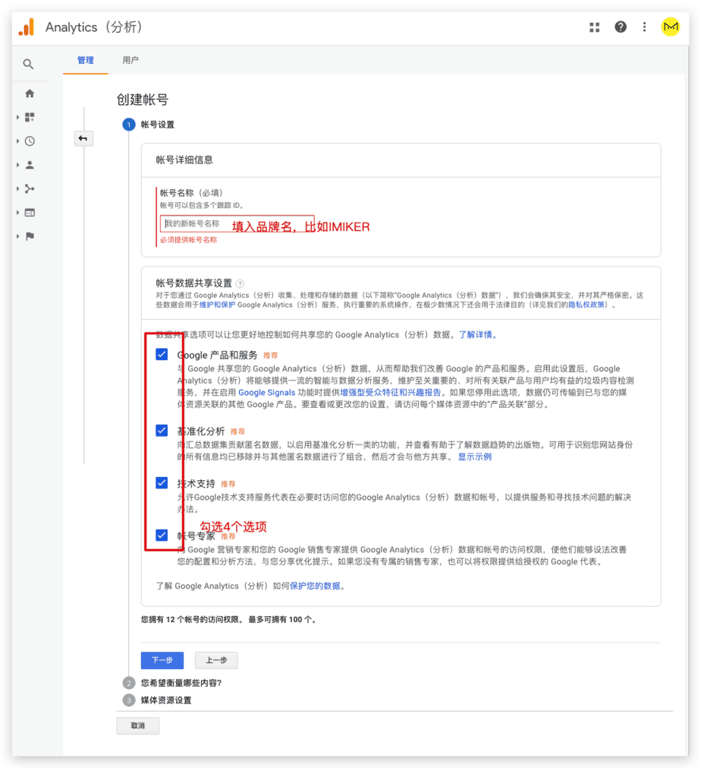Open the three-dot more options menu
Screen dimensions: 701x768
pos(645,27)
